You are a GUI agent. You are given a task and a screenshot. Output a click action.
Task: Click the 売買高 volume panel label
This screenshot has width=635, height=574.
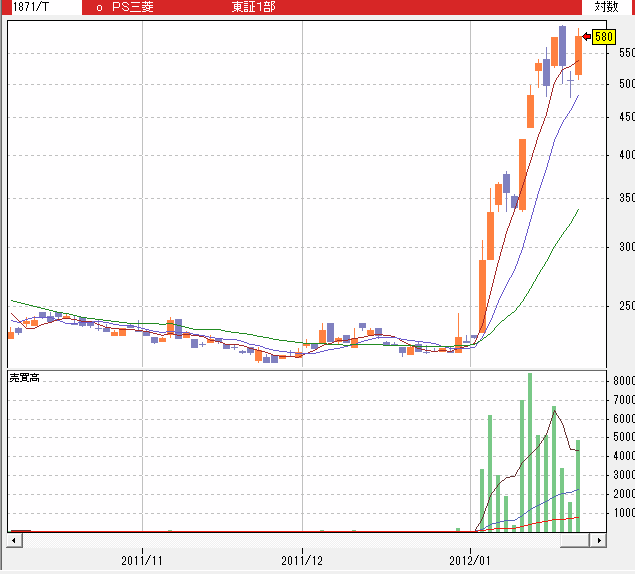tap(24, 378)
